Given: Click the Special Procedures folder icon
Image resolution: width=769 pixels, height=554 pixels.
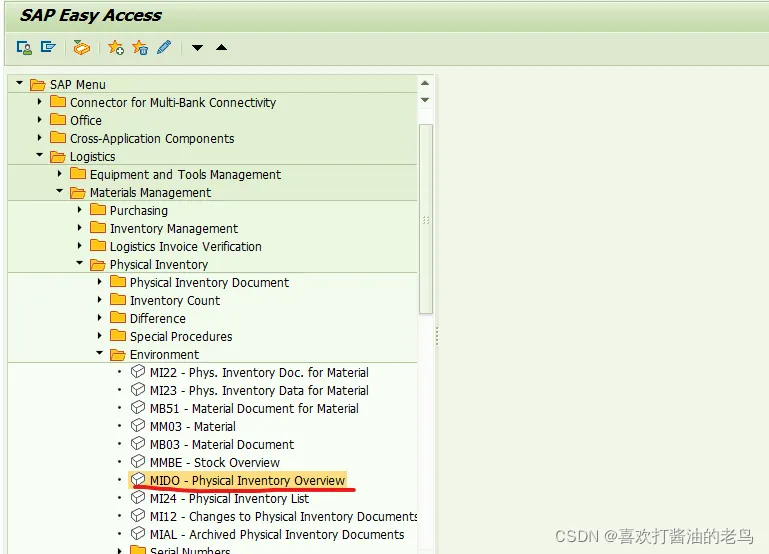Looking at the screenshot, I should [x=118, y=336].
